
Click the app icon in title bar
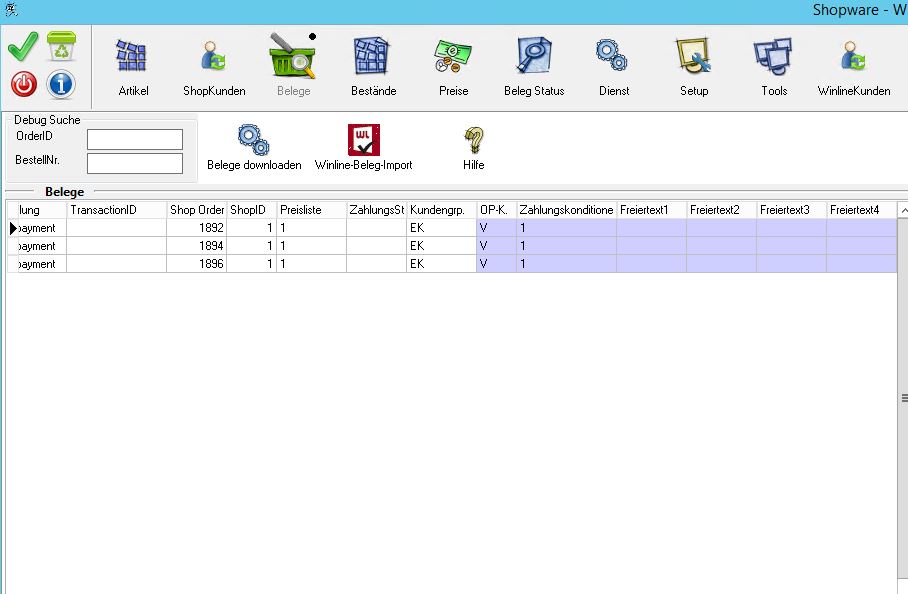10,9
